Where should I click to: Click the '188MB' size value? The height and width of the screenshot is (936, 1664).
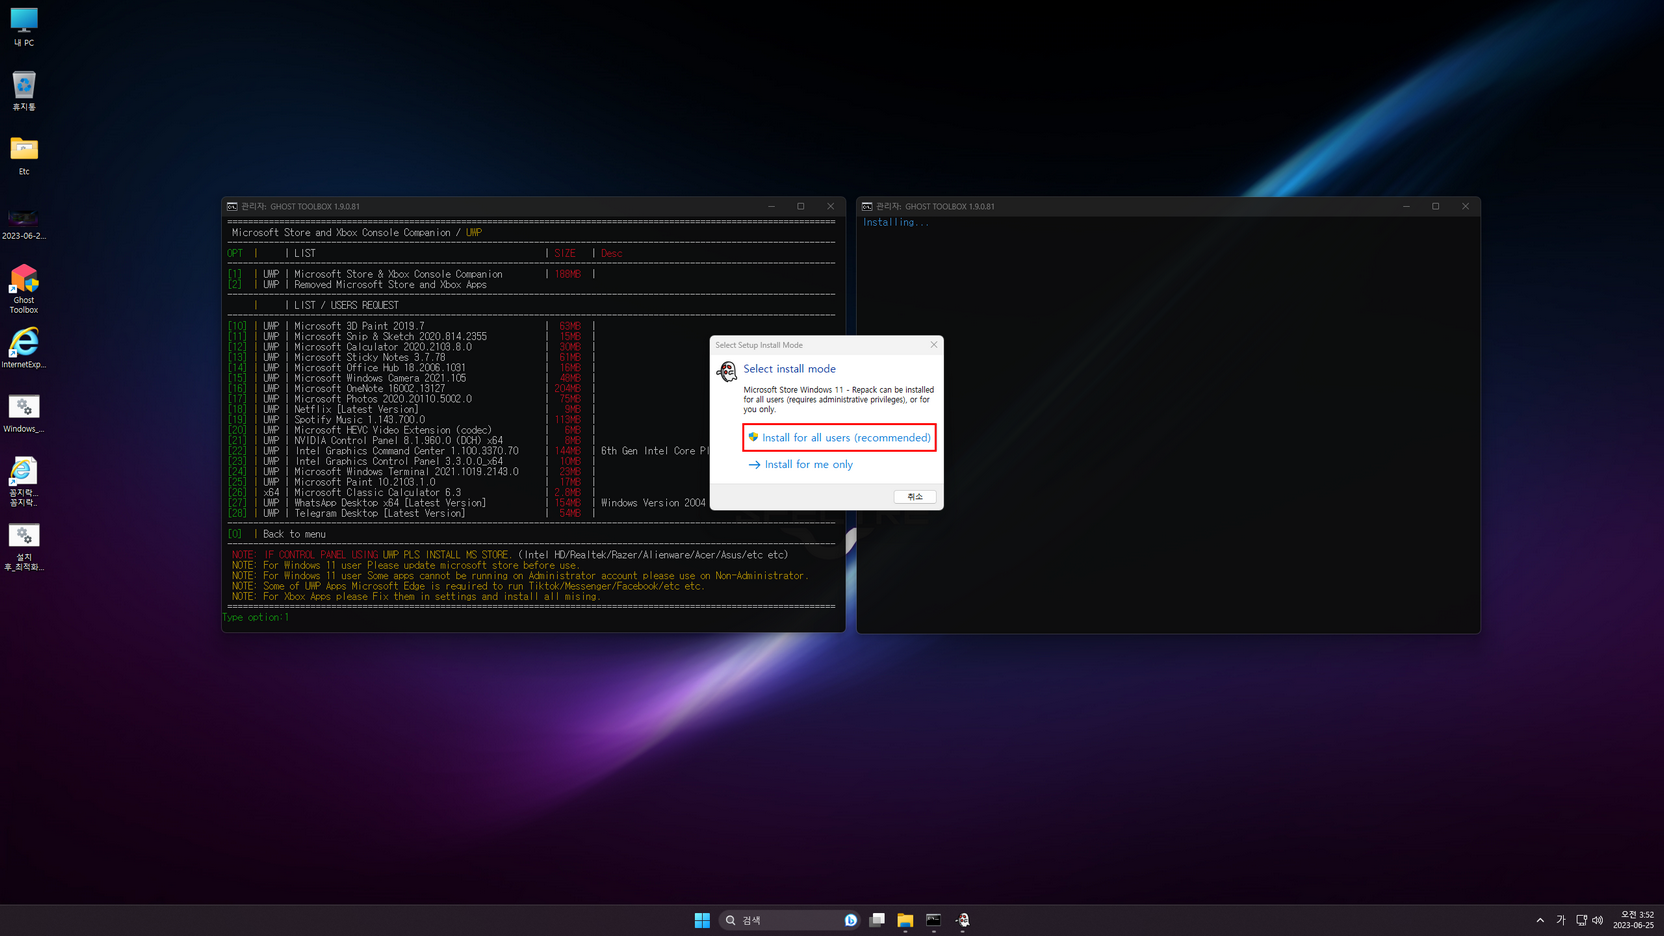(x=567, y=274)
